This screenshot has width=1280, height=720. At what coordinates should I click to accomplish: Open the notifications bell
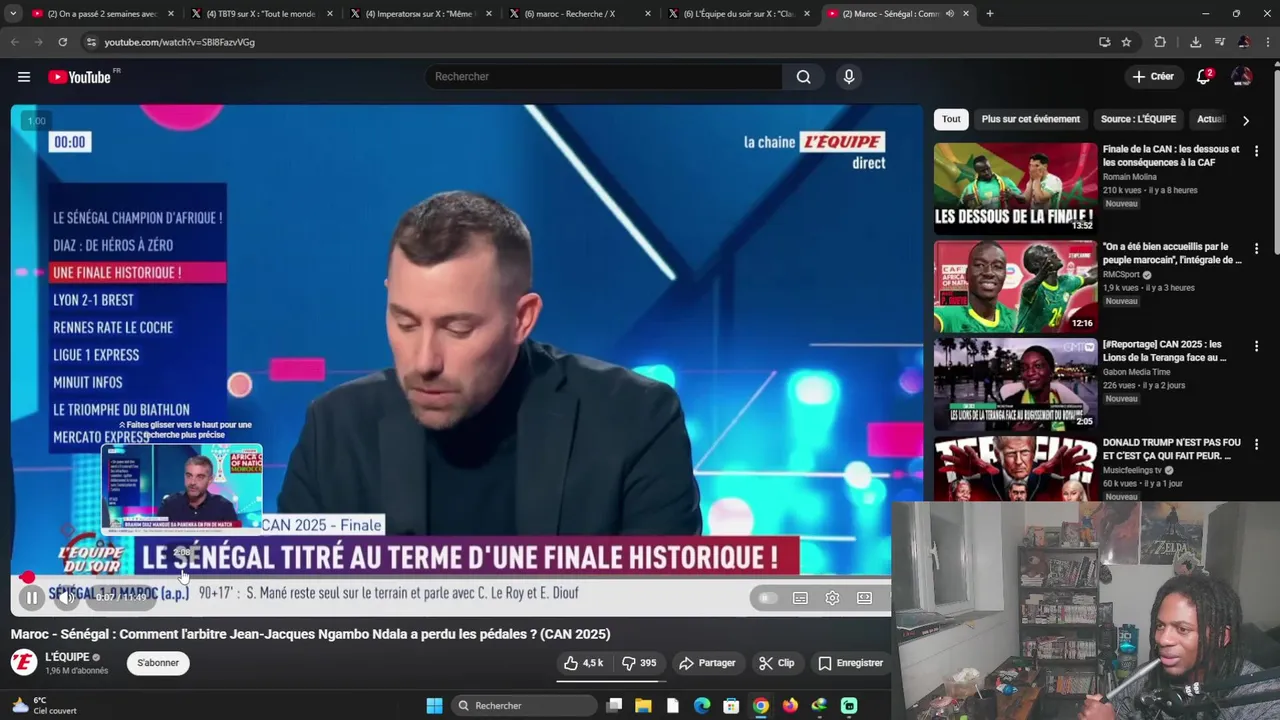1204,77
